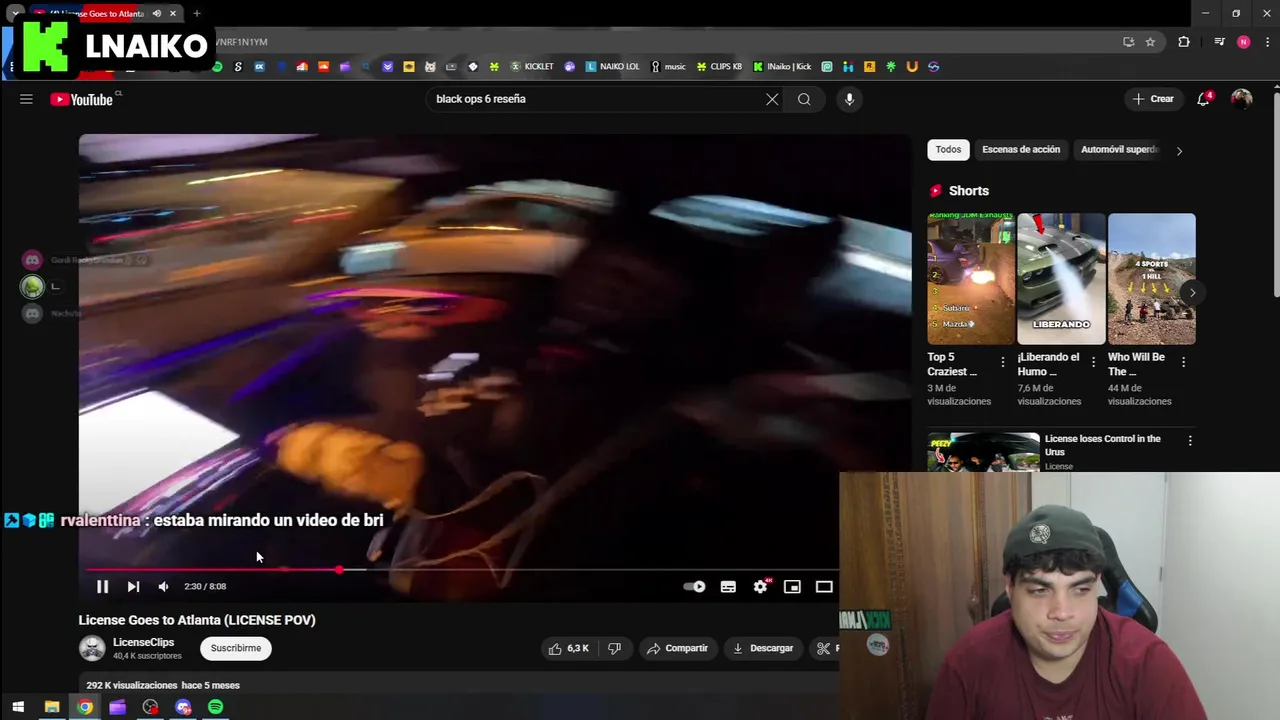Open the NAIKO LOL bookmark
Image resolution: width=1280 pixels, height=720 pixels.
(612, 67)
